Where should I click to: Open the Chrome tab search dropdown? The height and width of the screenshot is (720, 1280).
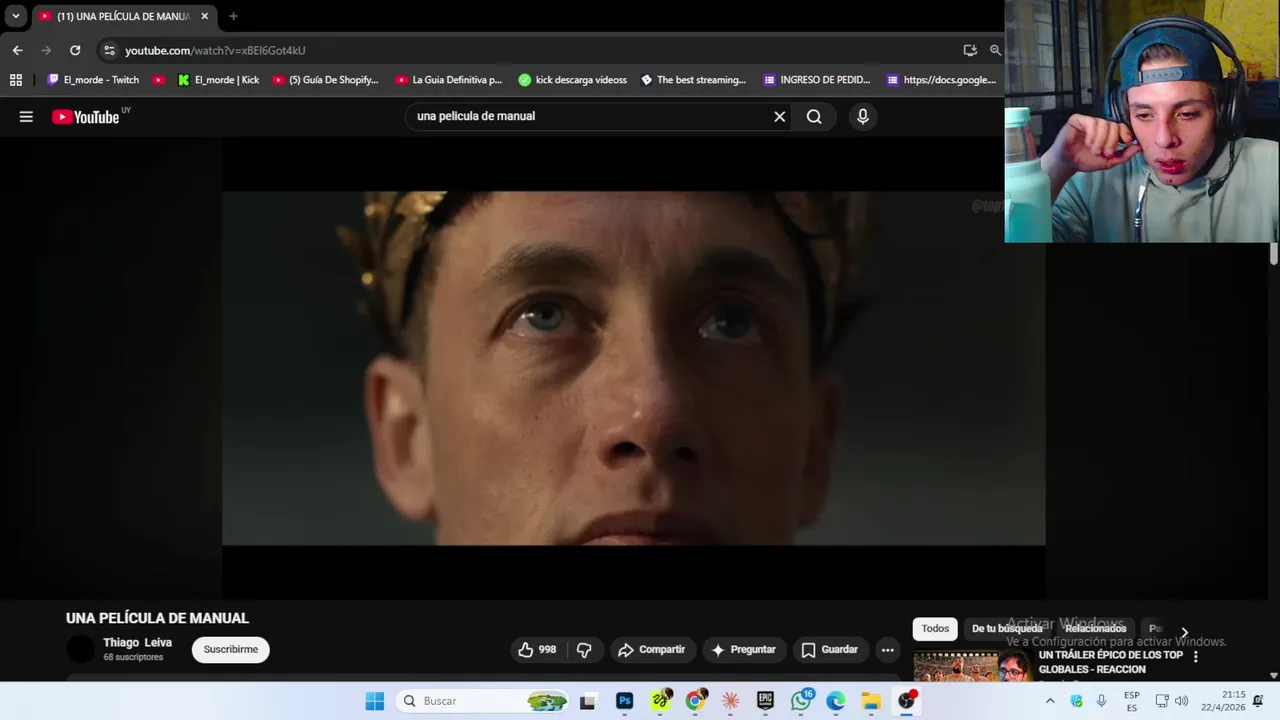tap(16, 16)
